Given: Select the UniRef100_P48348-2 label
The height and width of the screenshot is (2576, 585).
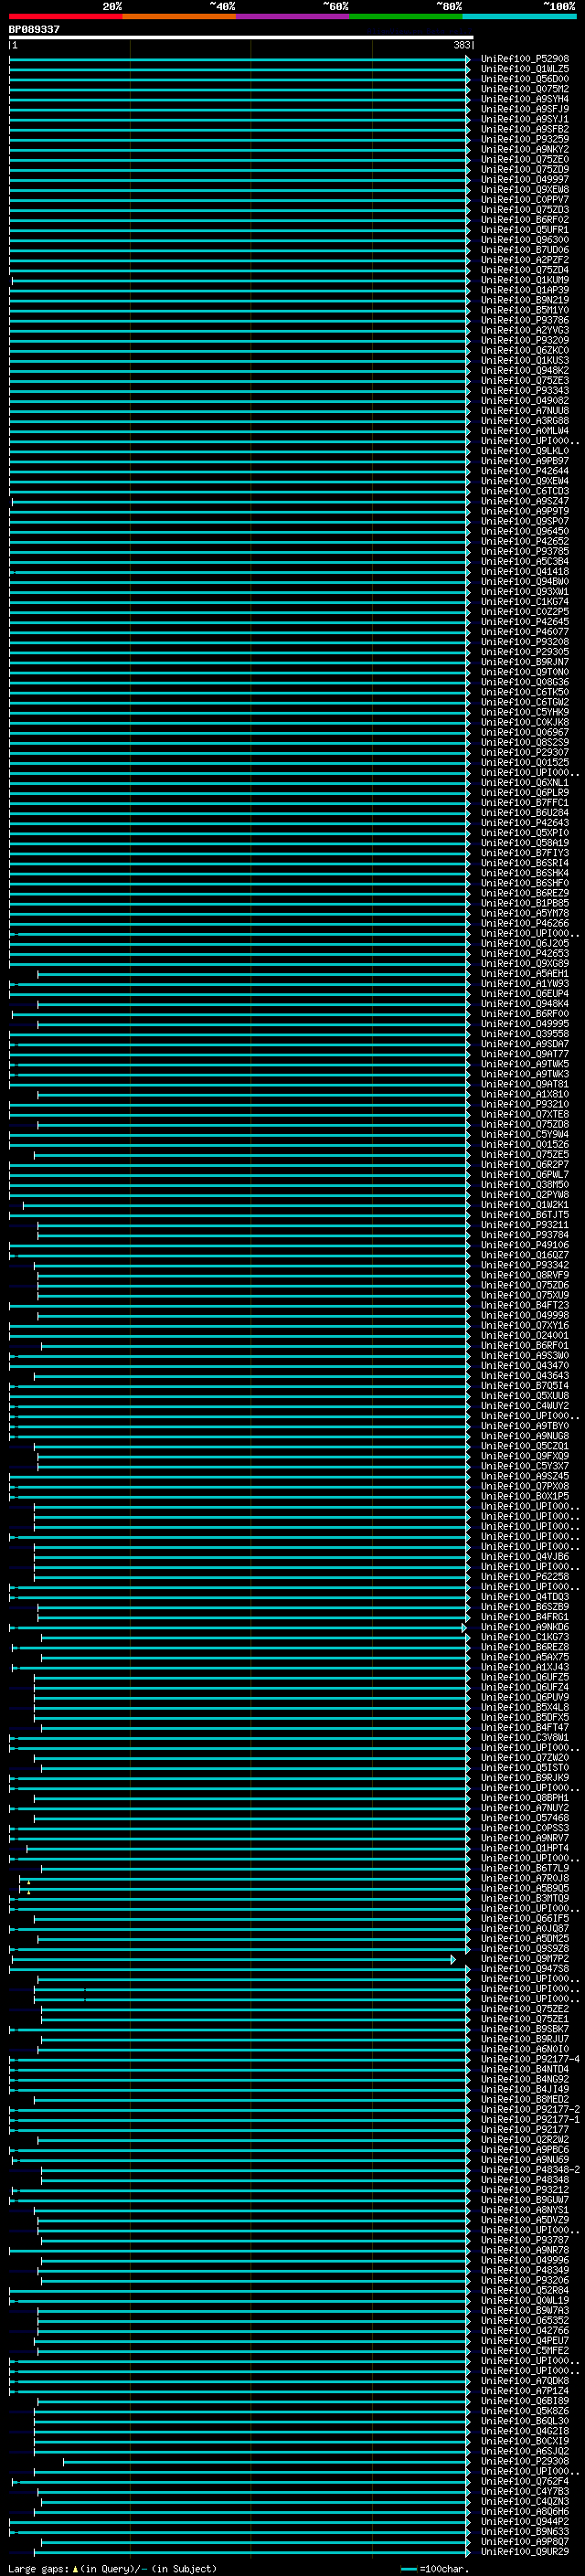Looking at the screenshot, I should pyautogui.click(x=530, y=2169).
